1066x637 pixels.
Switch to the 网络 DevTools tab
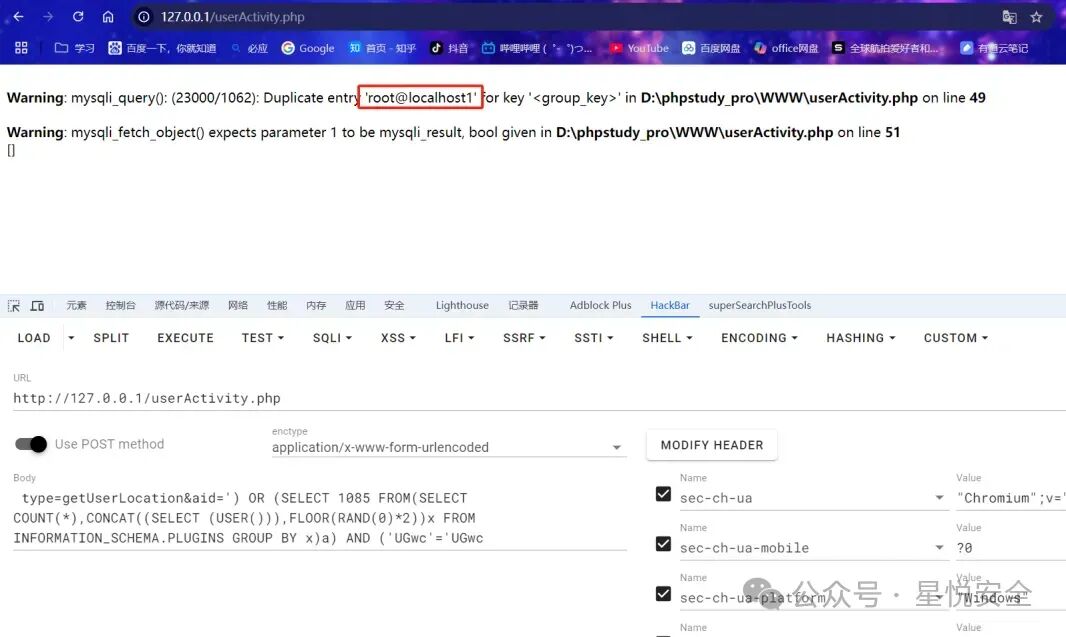point(238,305)
